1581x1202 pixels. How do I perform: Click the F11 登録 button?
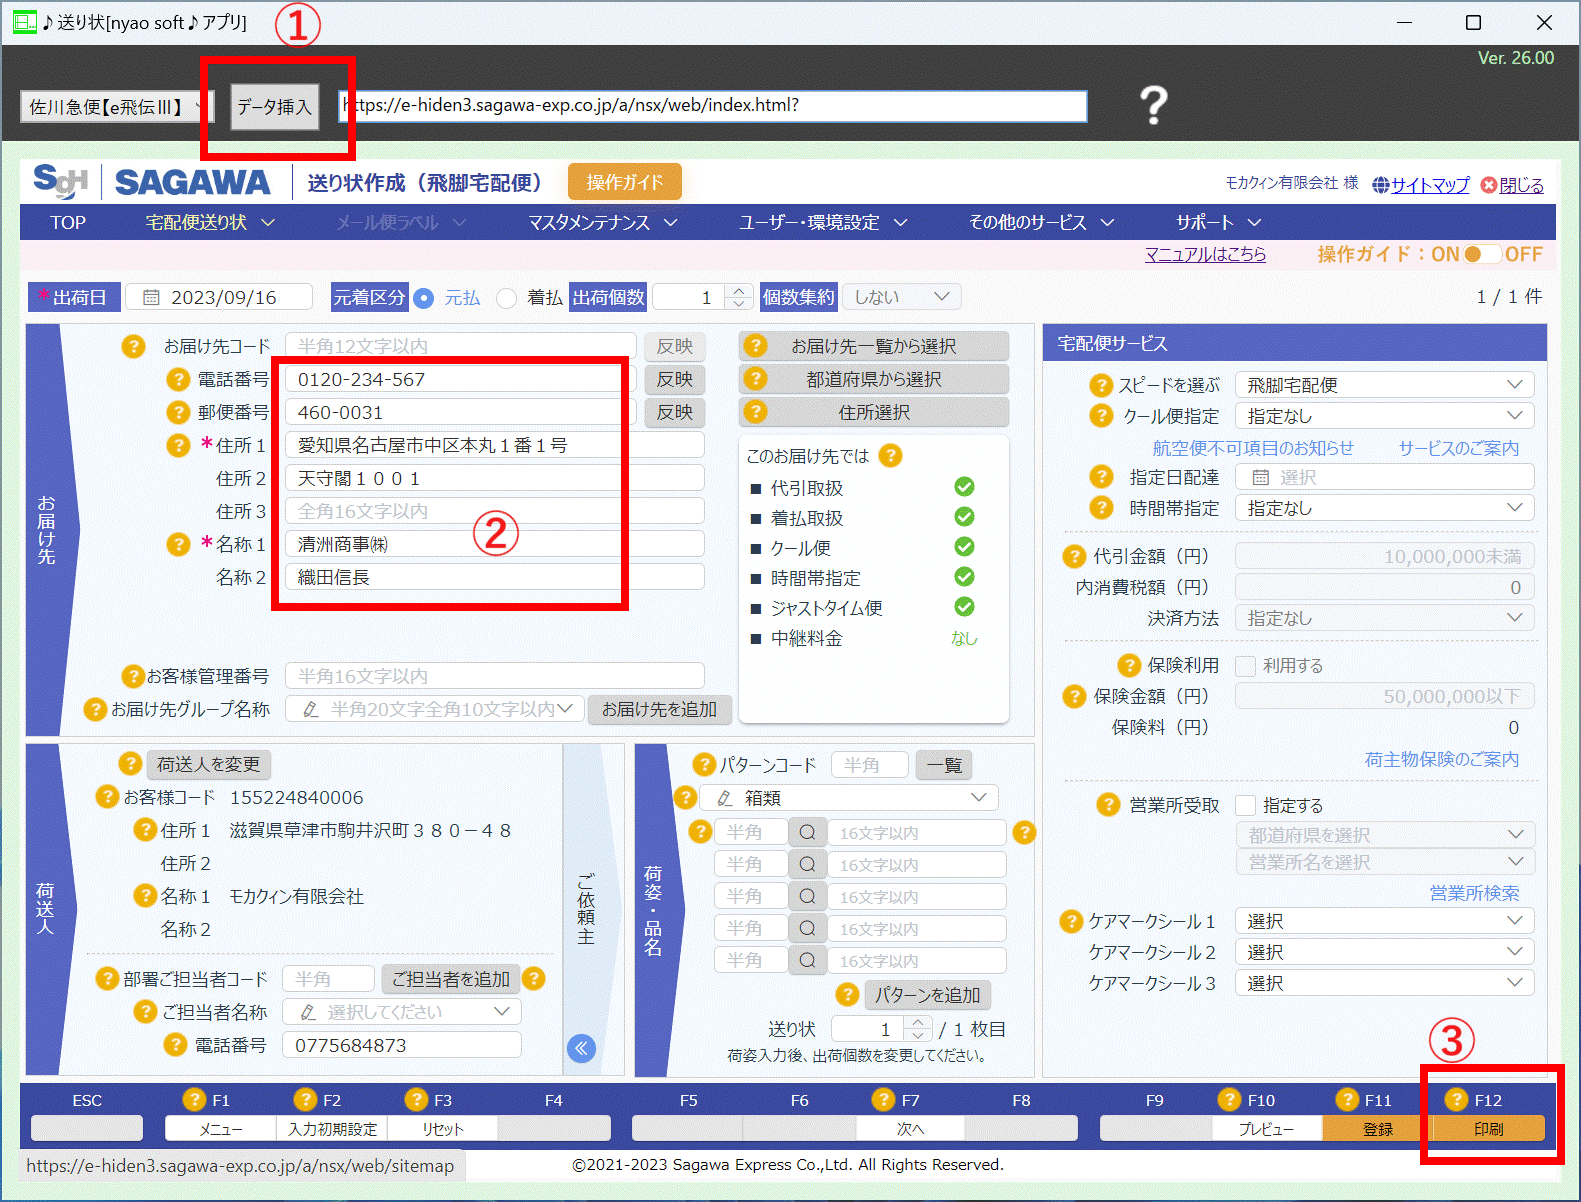pyautogui.click(x=1377, y=1129)
